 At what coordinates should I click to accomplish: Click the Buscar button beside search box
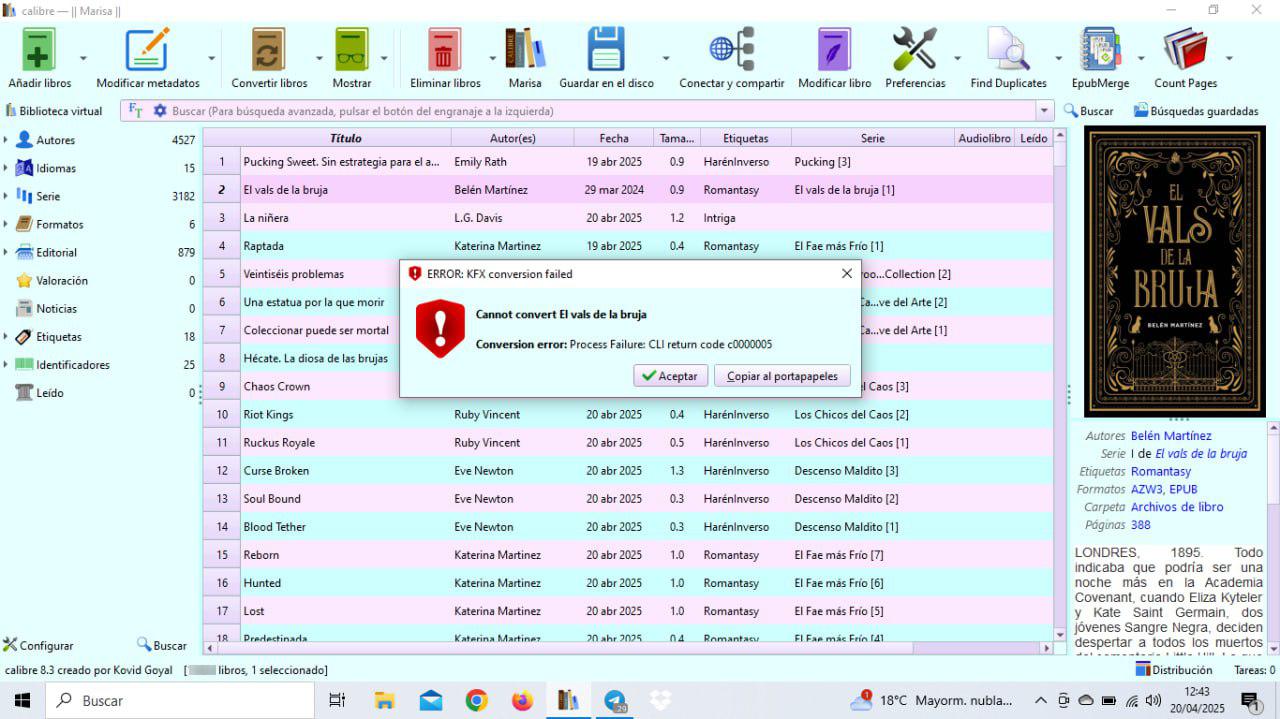coord(1088,111)
